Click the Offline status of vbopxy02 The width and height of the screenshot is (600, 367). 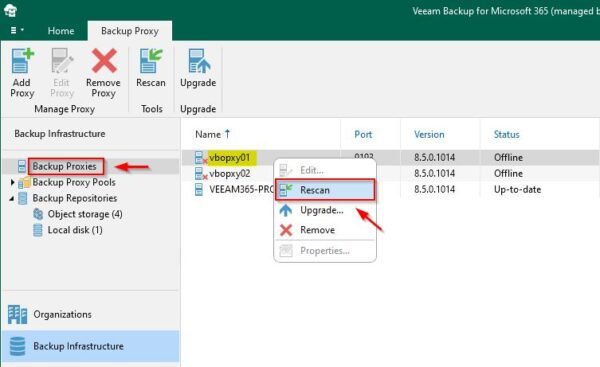(x=508, y=173)
